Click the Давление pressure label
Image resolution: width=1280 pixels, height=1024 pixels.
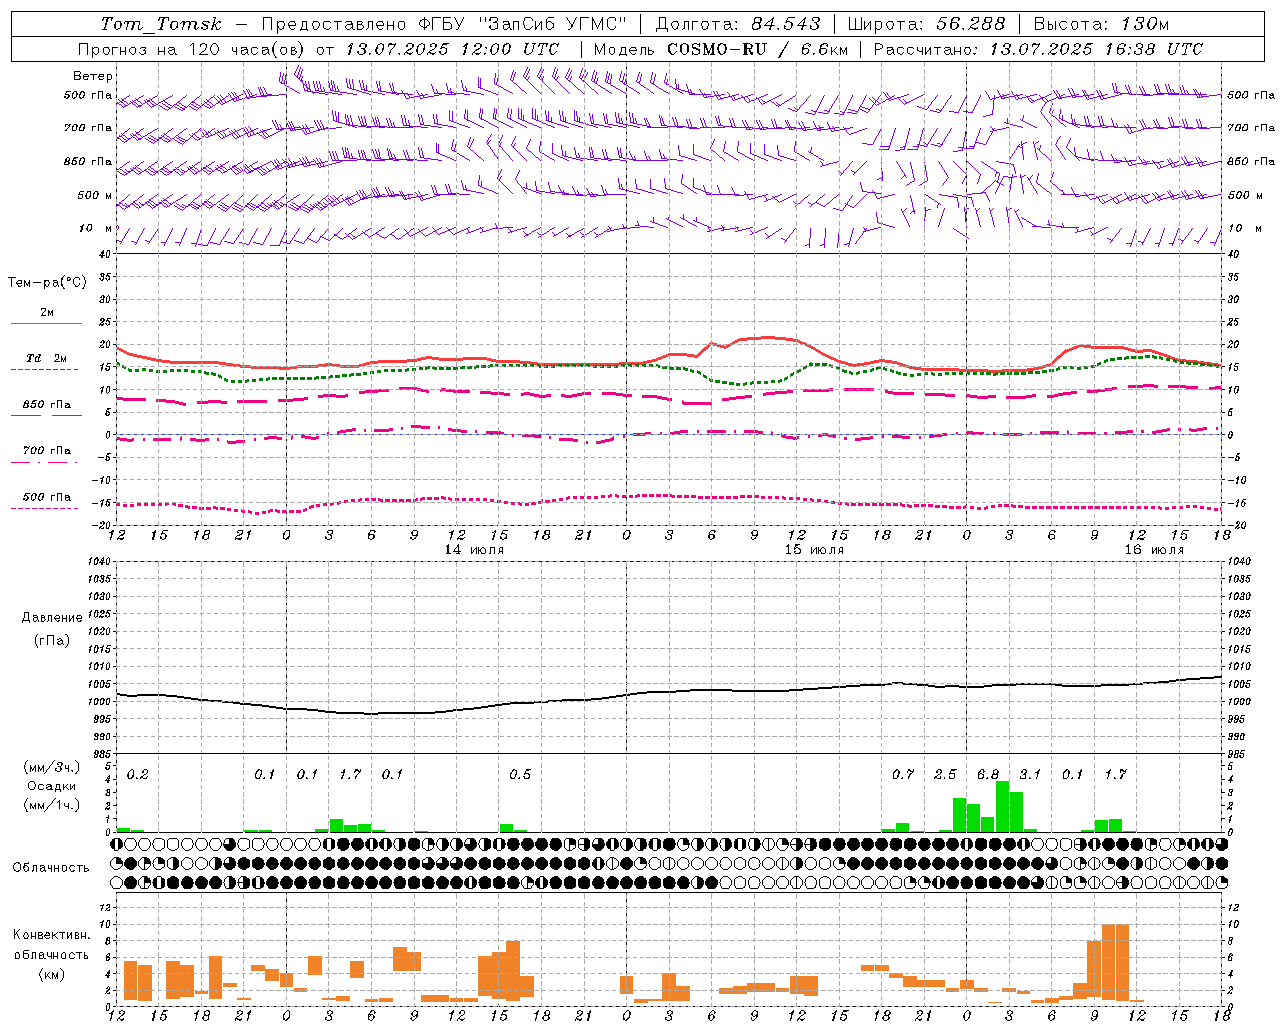pos(52,618)
